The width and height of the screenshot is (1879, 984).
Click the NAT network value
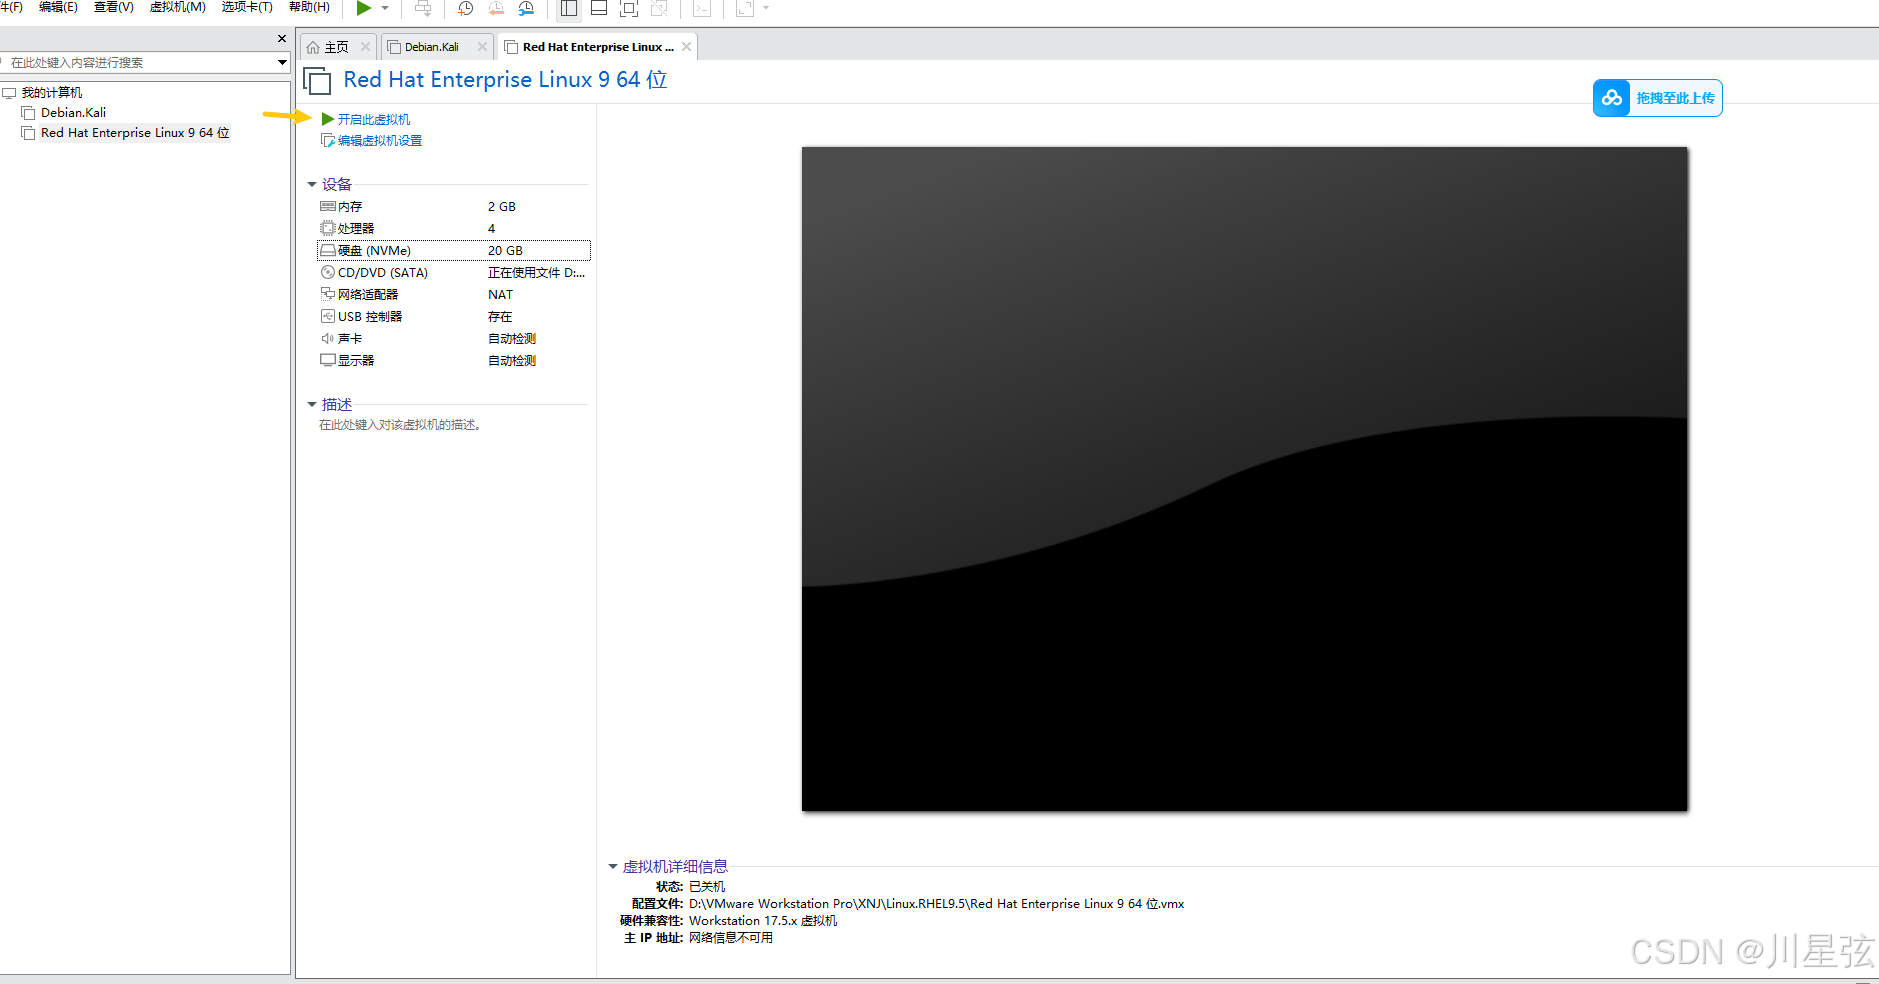point(500,294)
